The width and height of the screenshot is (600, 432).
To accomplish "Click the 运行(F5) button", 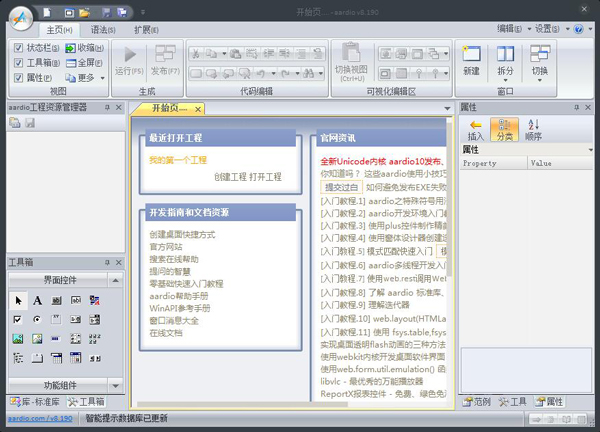I will [x=129, y=61].
